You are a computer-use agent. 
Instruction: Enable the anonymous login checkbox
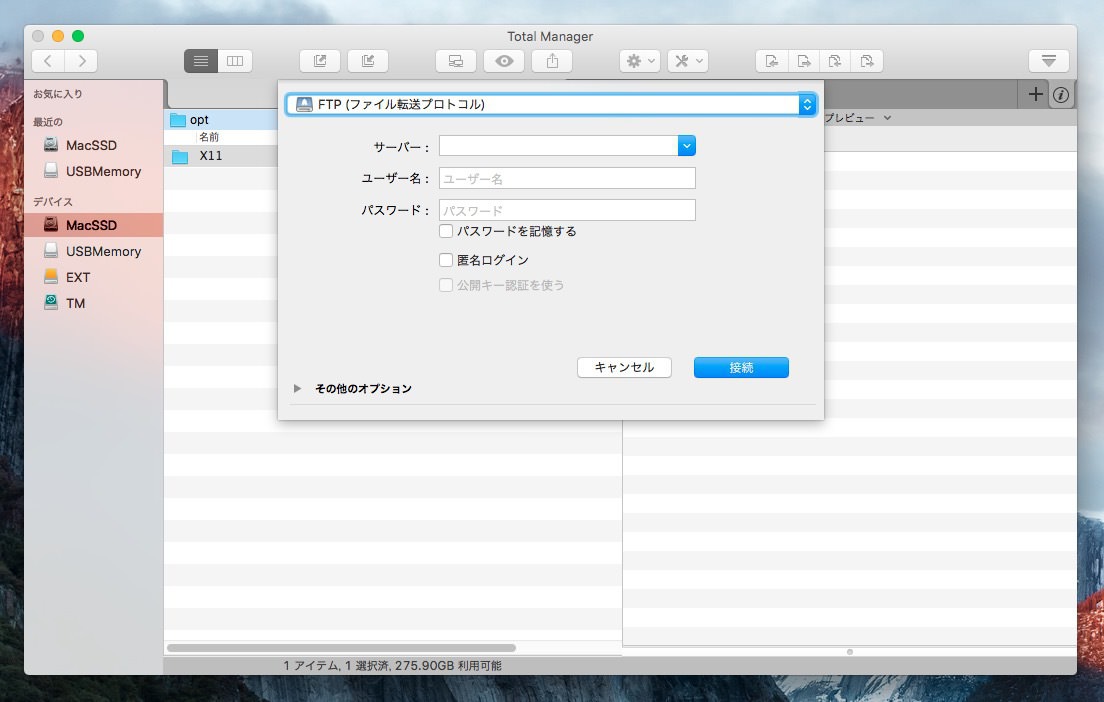pos(446,260)
